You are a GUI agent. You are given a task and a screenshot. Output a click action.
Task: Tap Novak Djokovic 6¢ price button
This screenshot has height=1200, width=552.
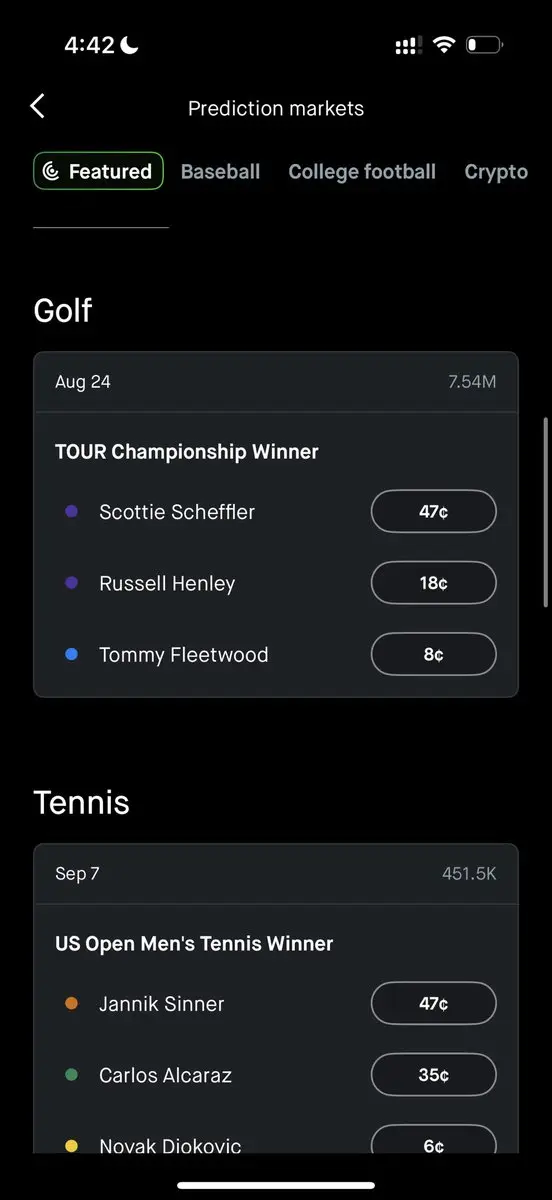pyautogui.click(x=434, y=1141)
